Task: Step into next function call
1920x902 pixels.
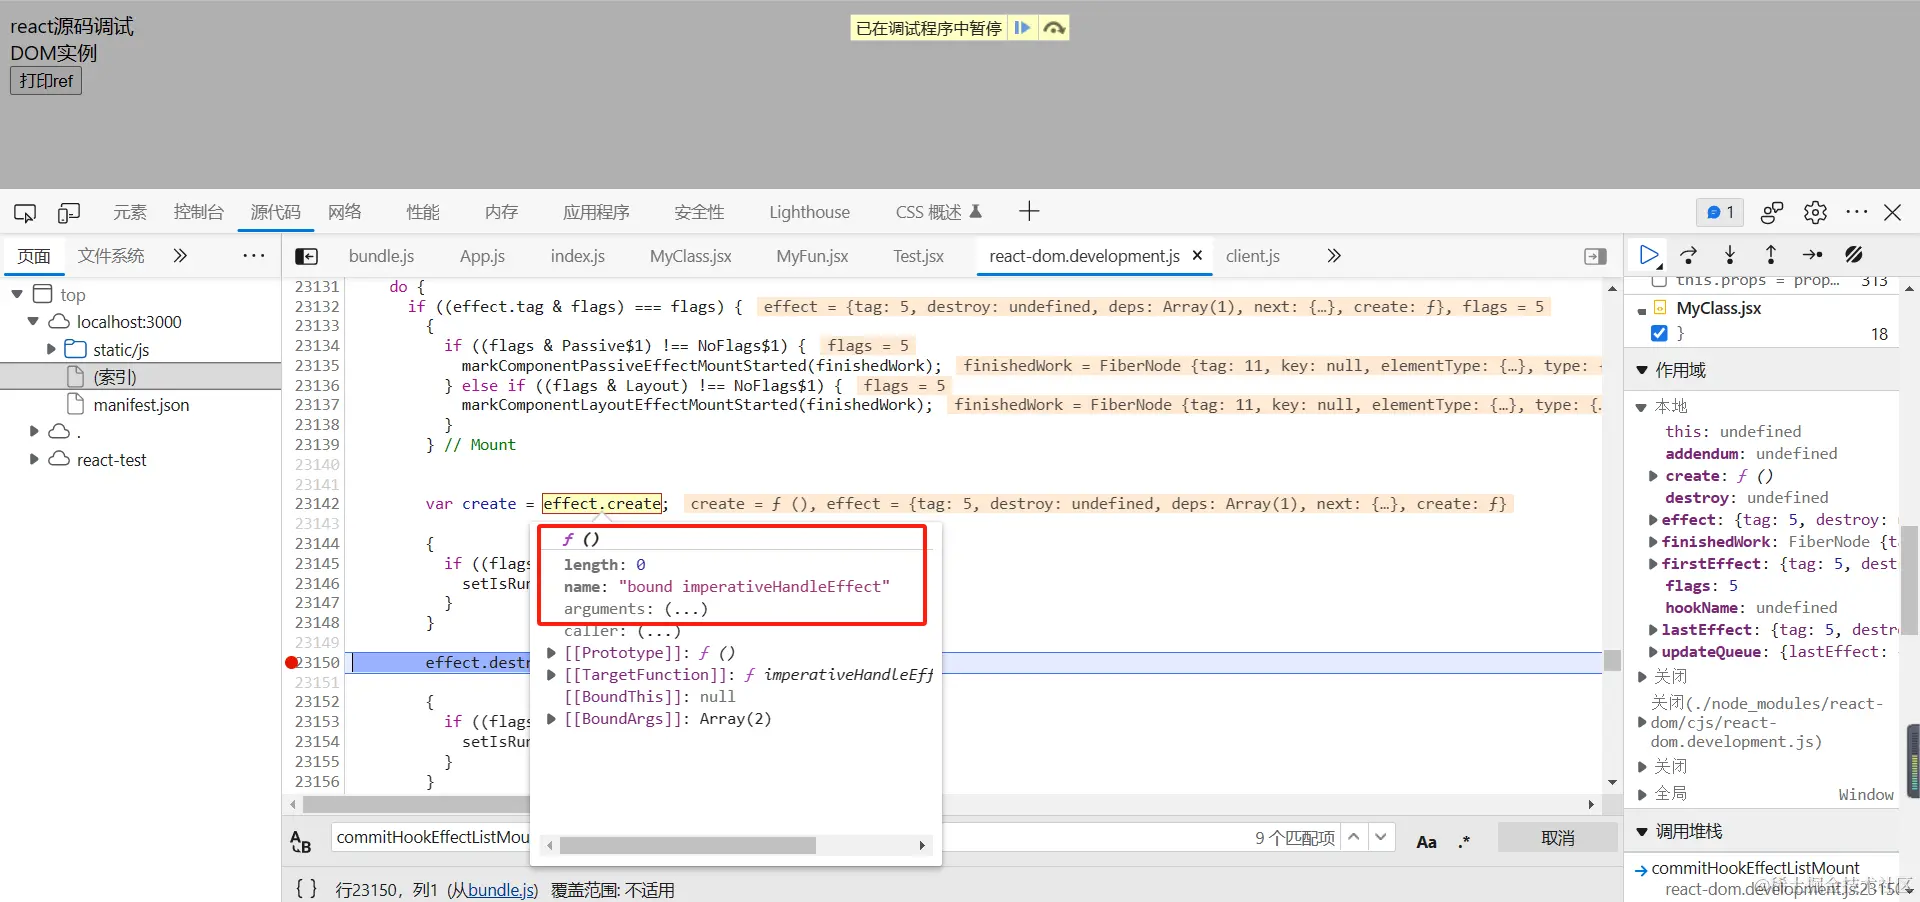Action: [1730, 255]
